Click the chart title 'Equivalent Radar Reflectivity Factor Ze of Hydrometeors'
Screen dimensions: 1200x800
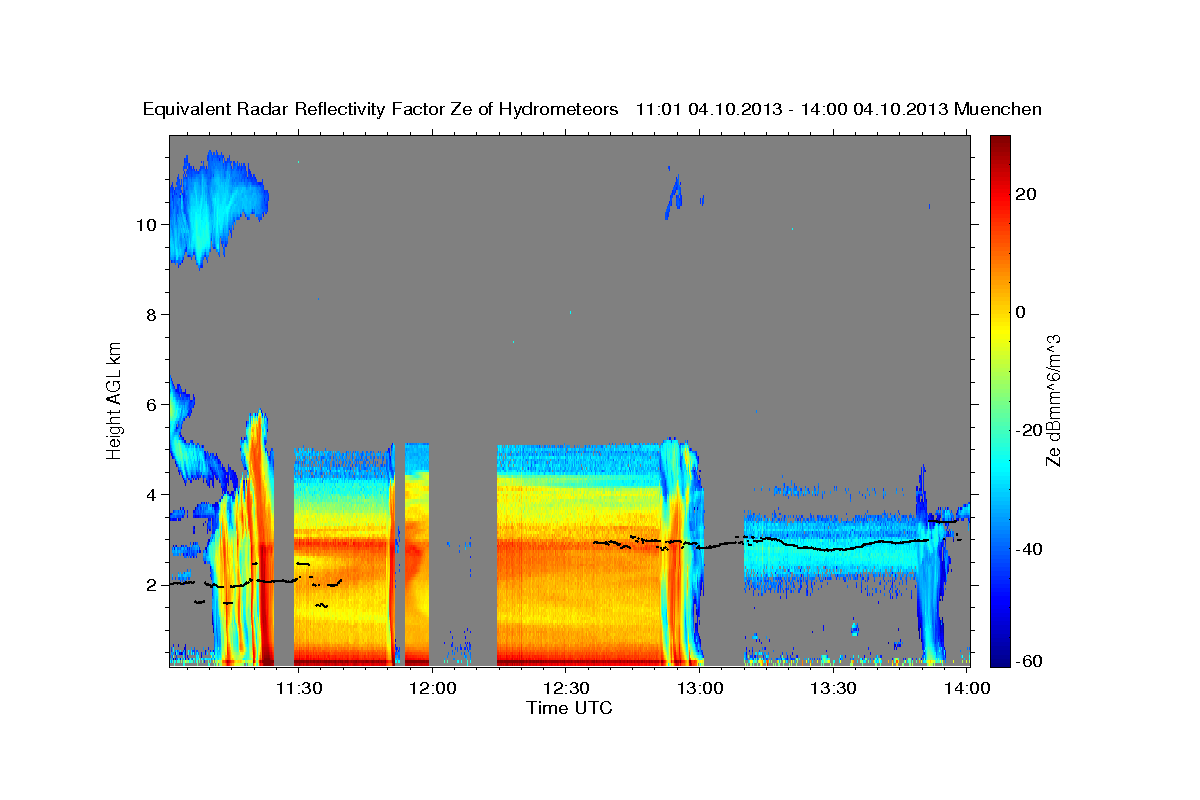click(x=381, y=110)
